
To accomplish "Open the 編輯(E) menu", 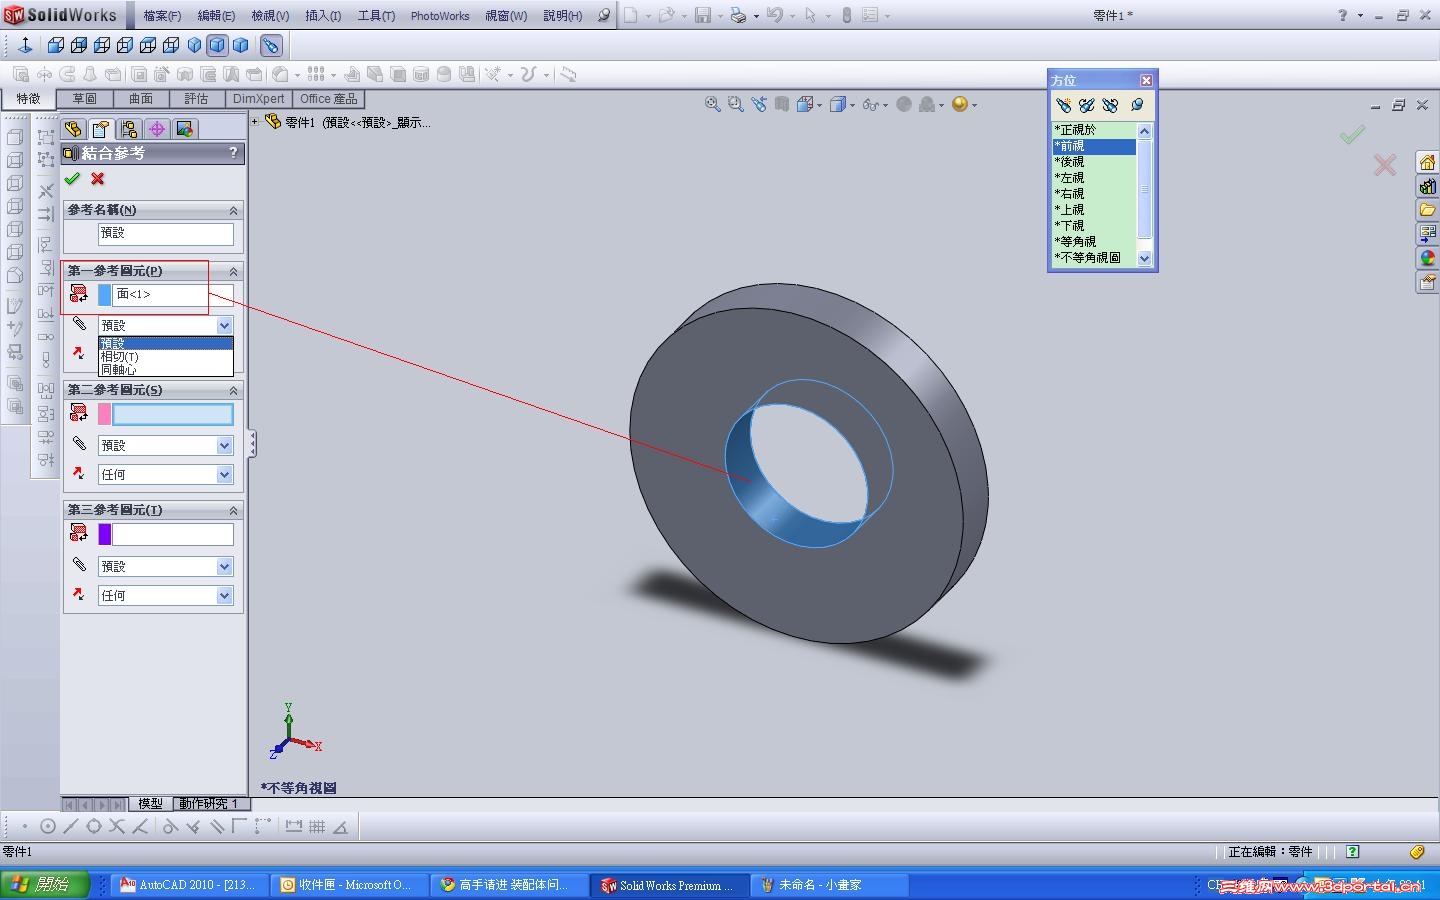I will (x=216, y=16).
